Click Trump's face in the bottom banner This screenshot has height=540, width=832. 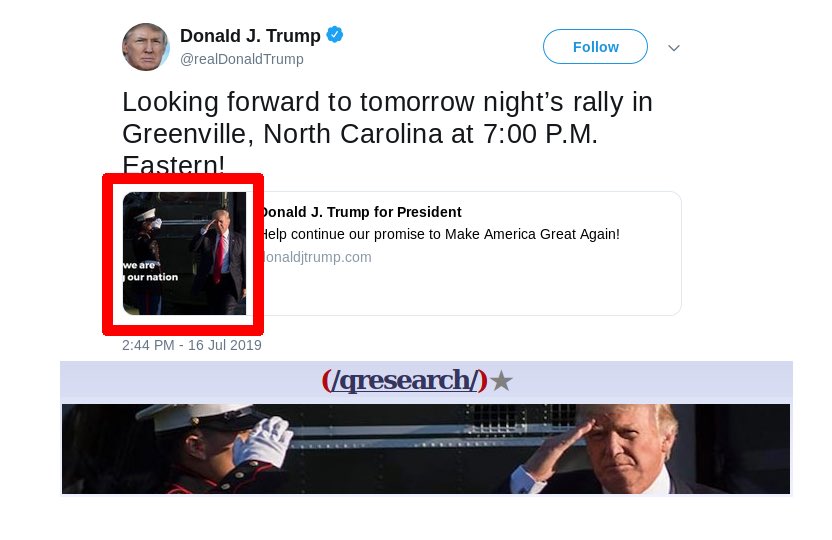[631, 446]
